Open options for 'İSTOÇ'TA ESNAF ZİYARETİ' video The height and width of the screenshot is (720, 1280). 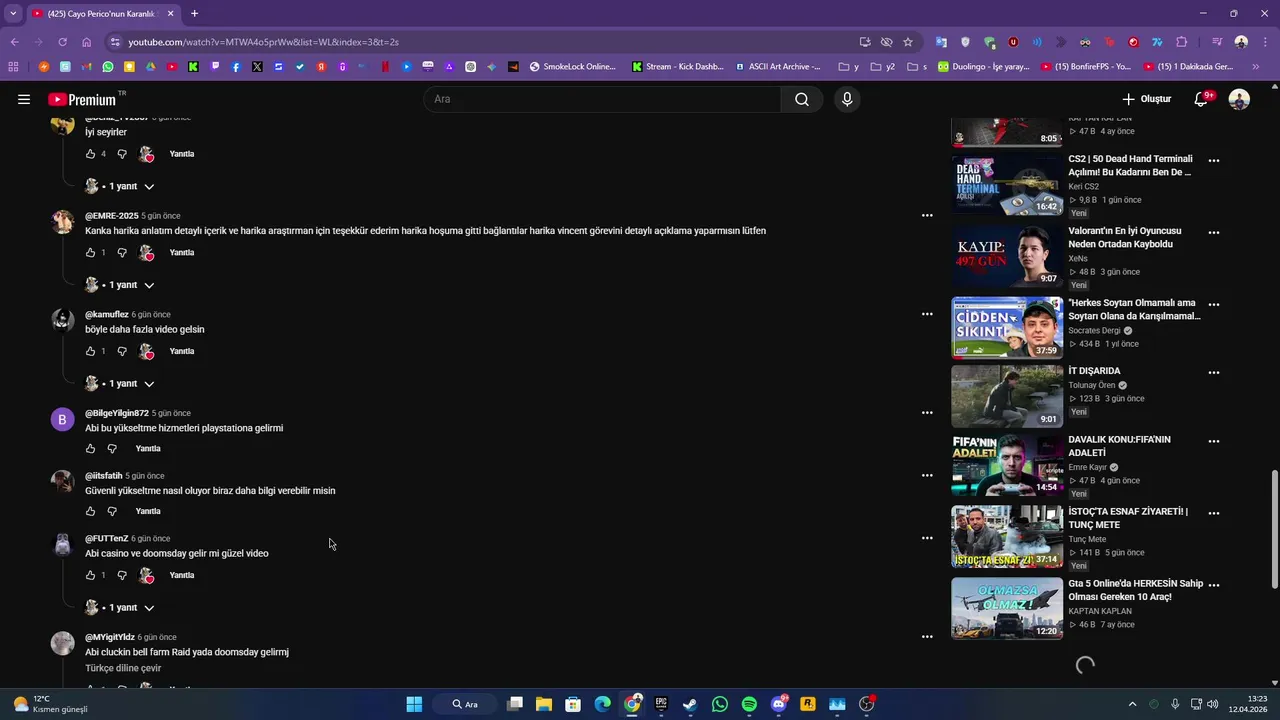pos(1213,513)
